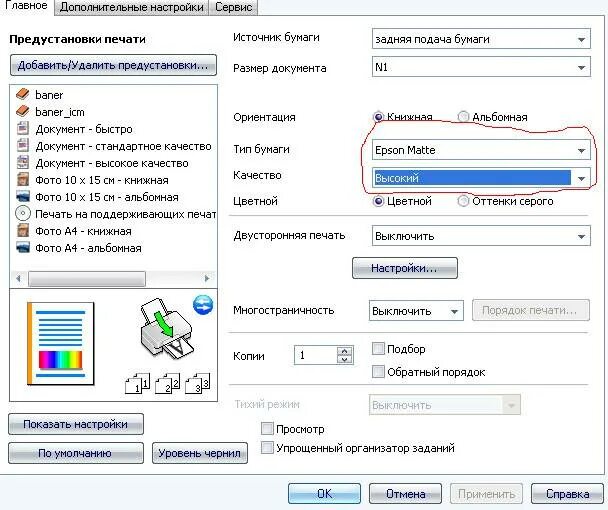Click the blue swap arrows icon in preview

point(203,305)
